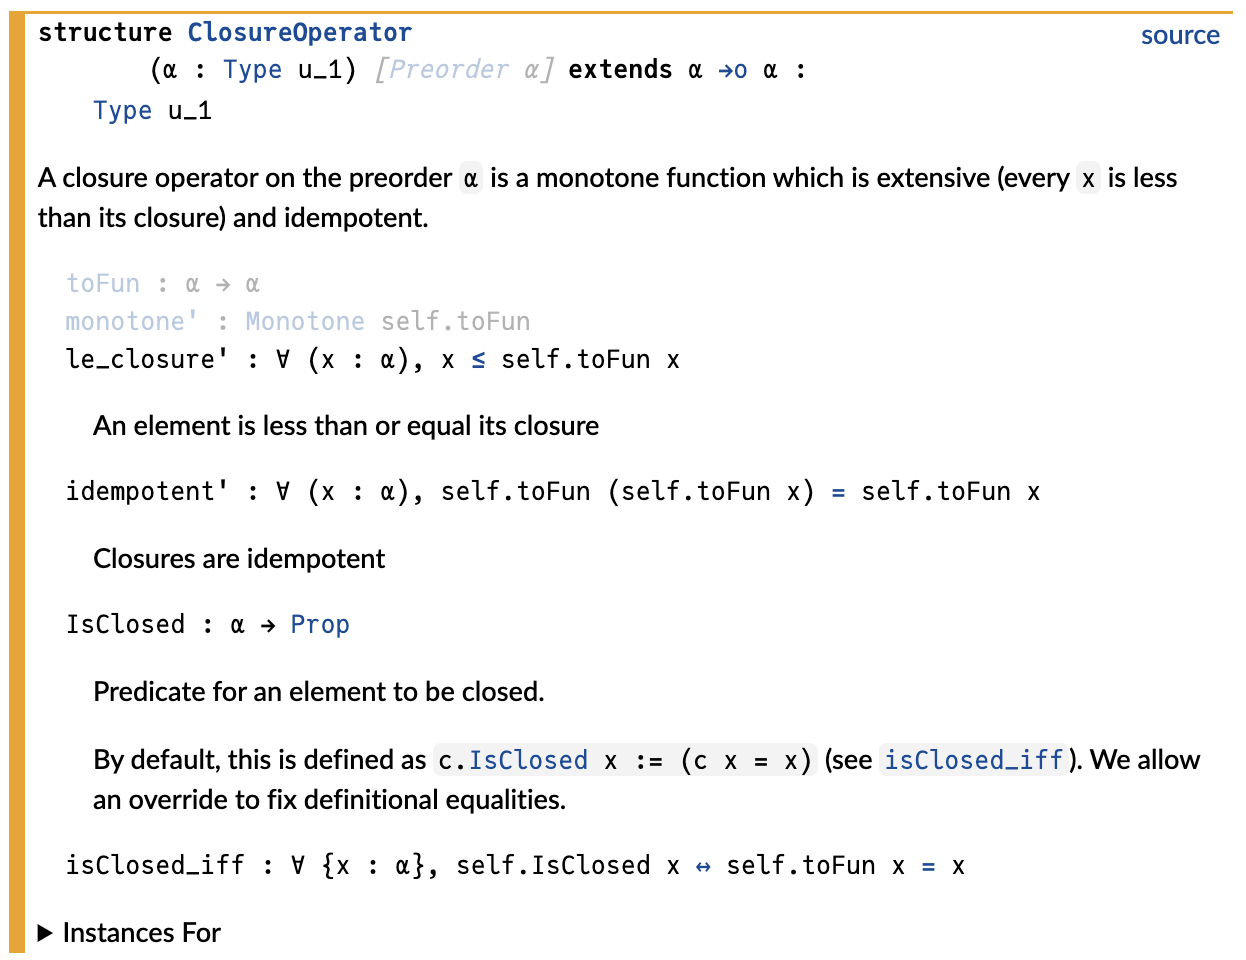
Task: Click the = sign in idempotent'
Action: [x=838, y=492]
